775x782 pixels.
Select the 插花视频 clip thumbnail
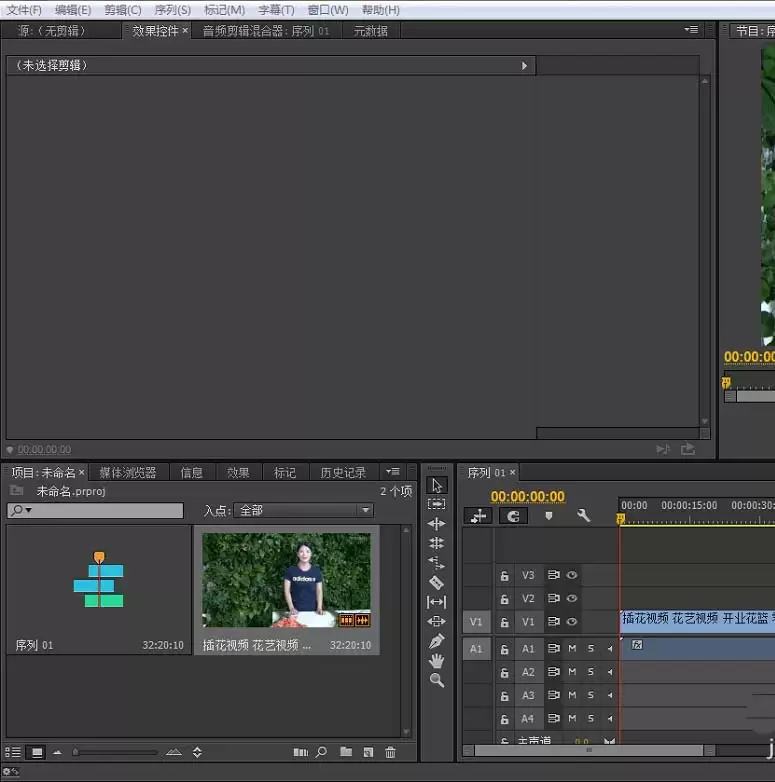pyautogui.click(x=286, y=580)
